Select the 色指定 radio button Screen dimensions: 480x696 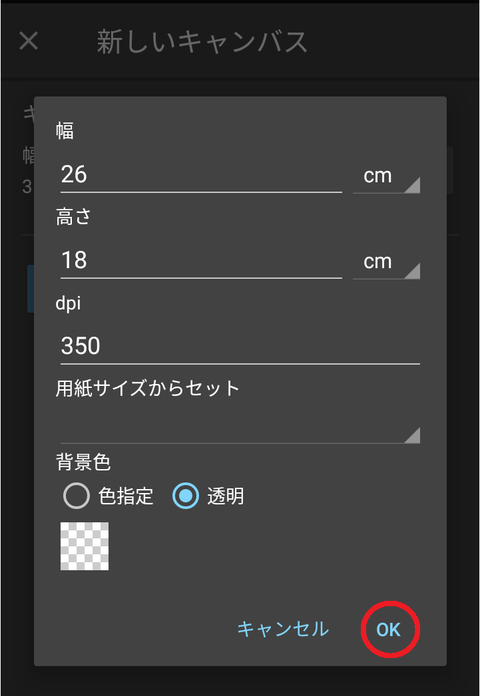[76, 496]
